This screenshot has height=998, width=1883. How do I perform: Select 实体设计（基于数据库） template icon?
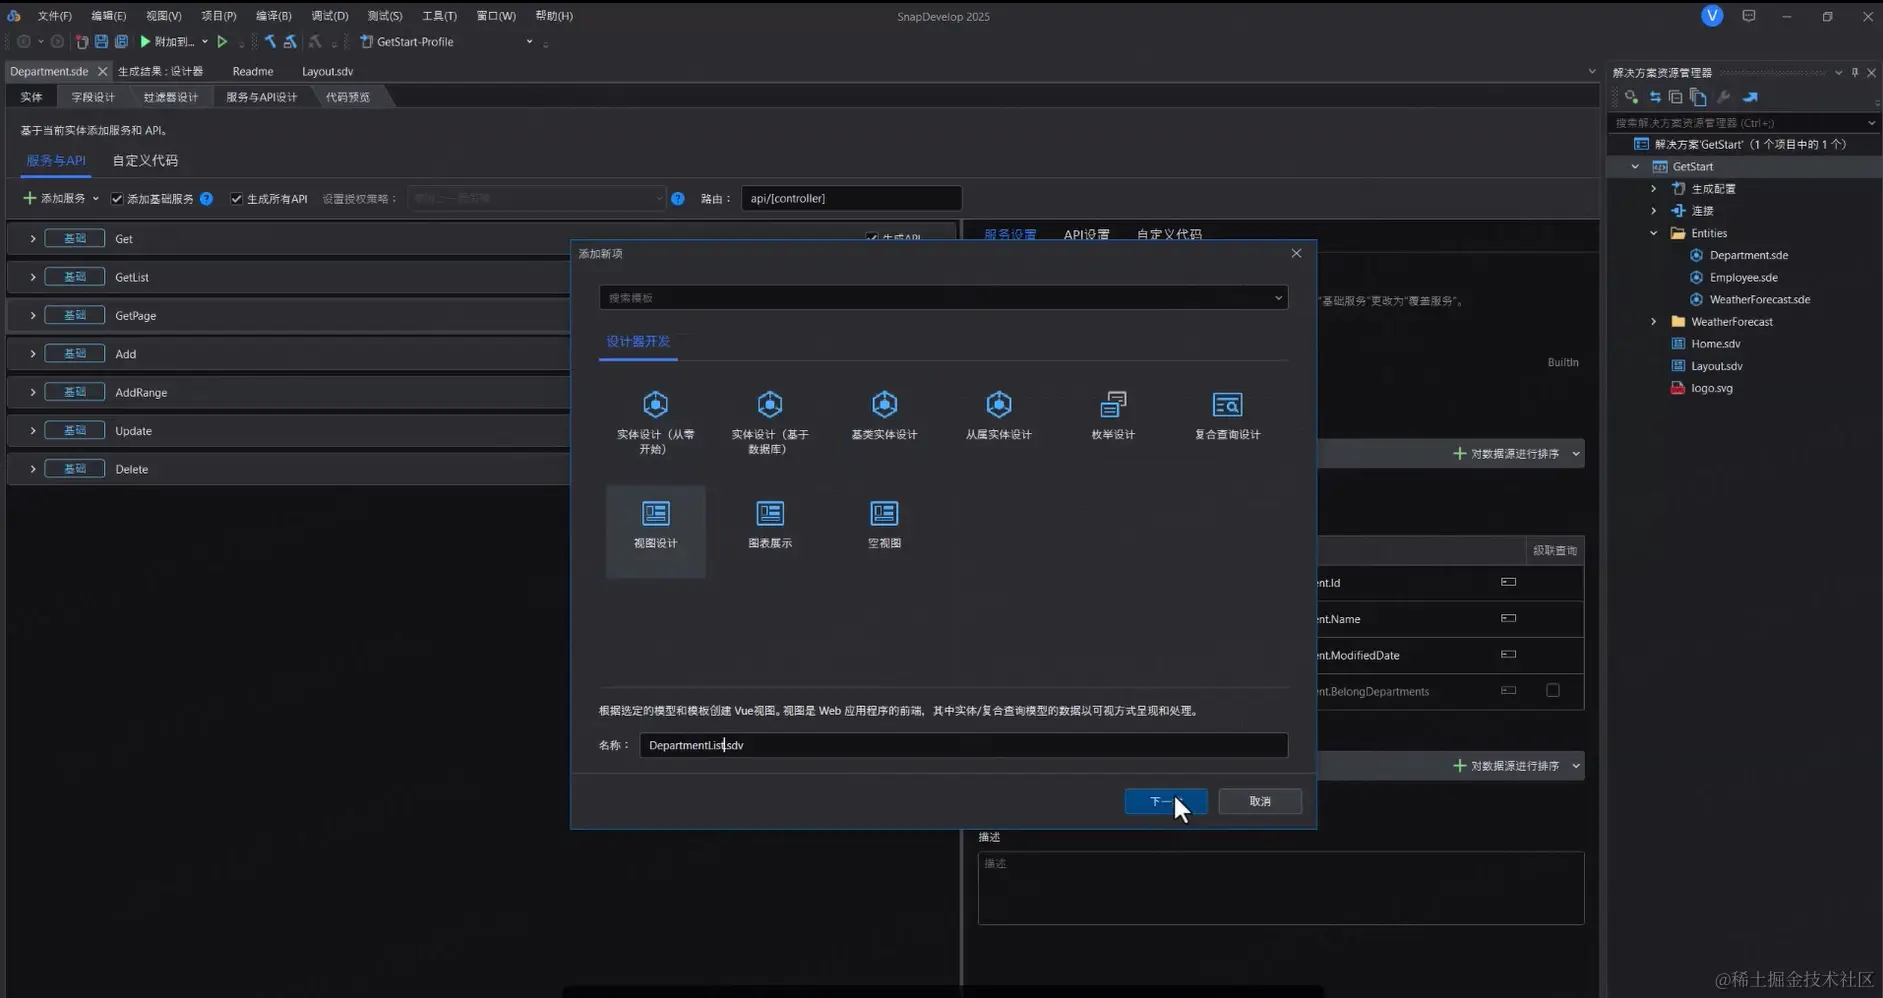[769, 405]
